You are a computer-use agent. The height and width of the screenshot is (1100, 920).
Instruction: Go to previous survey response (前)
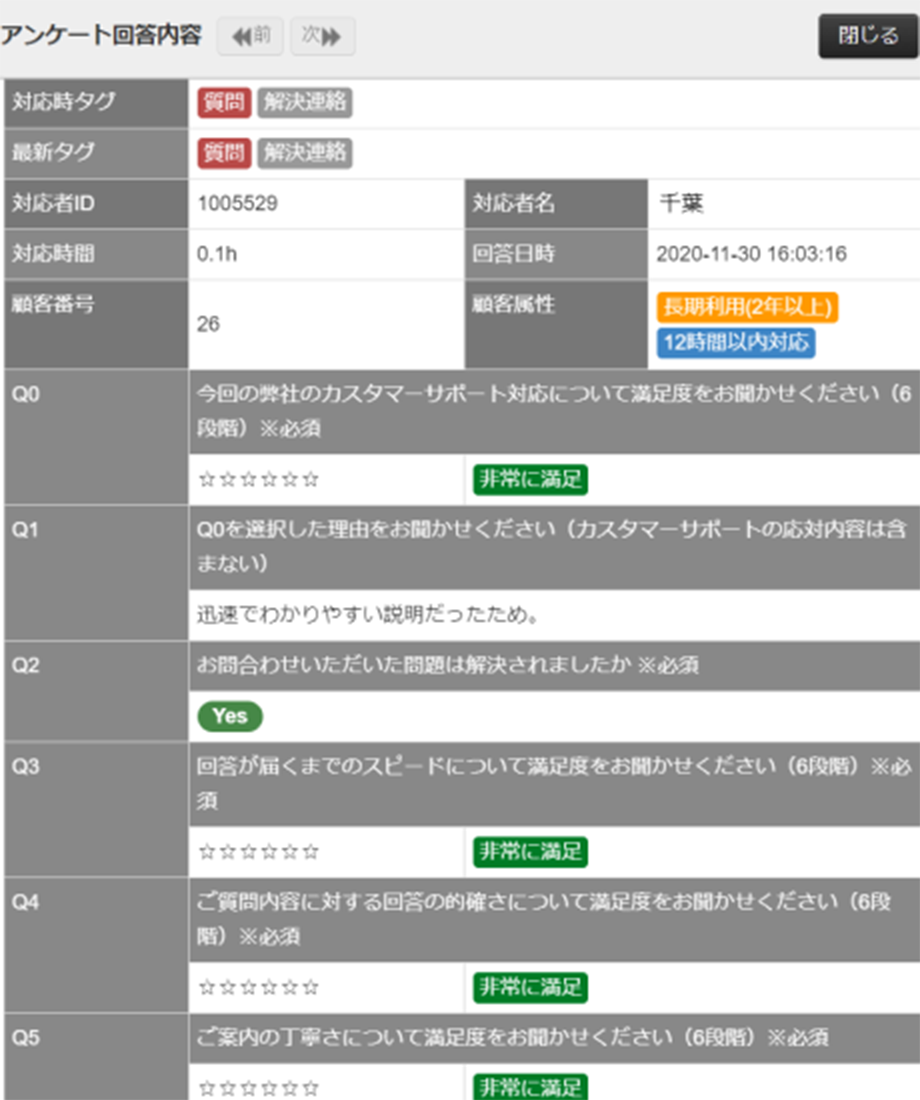coord(250,36)
